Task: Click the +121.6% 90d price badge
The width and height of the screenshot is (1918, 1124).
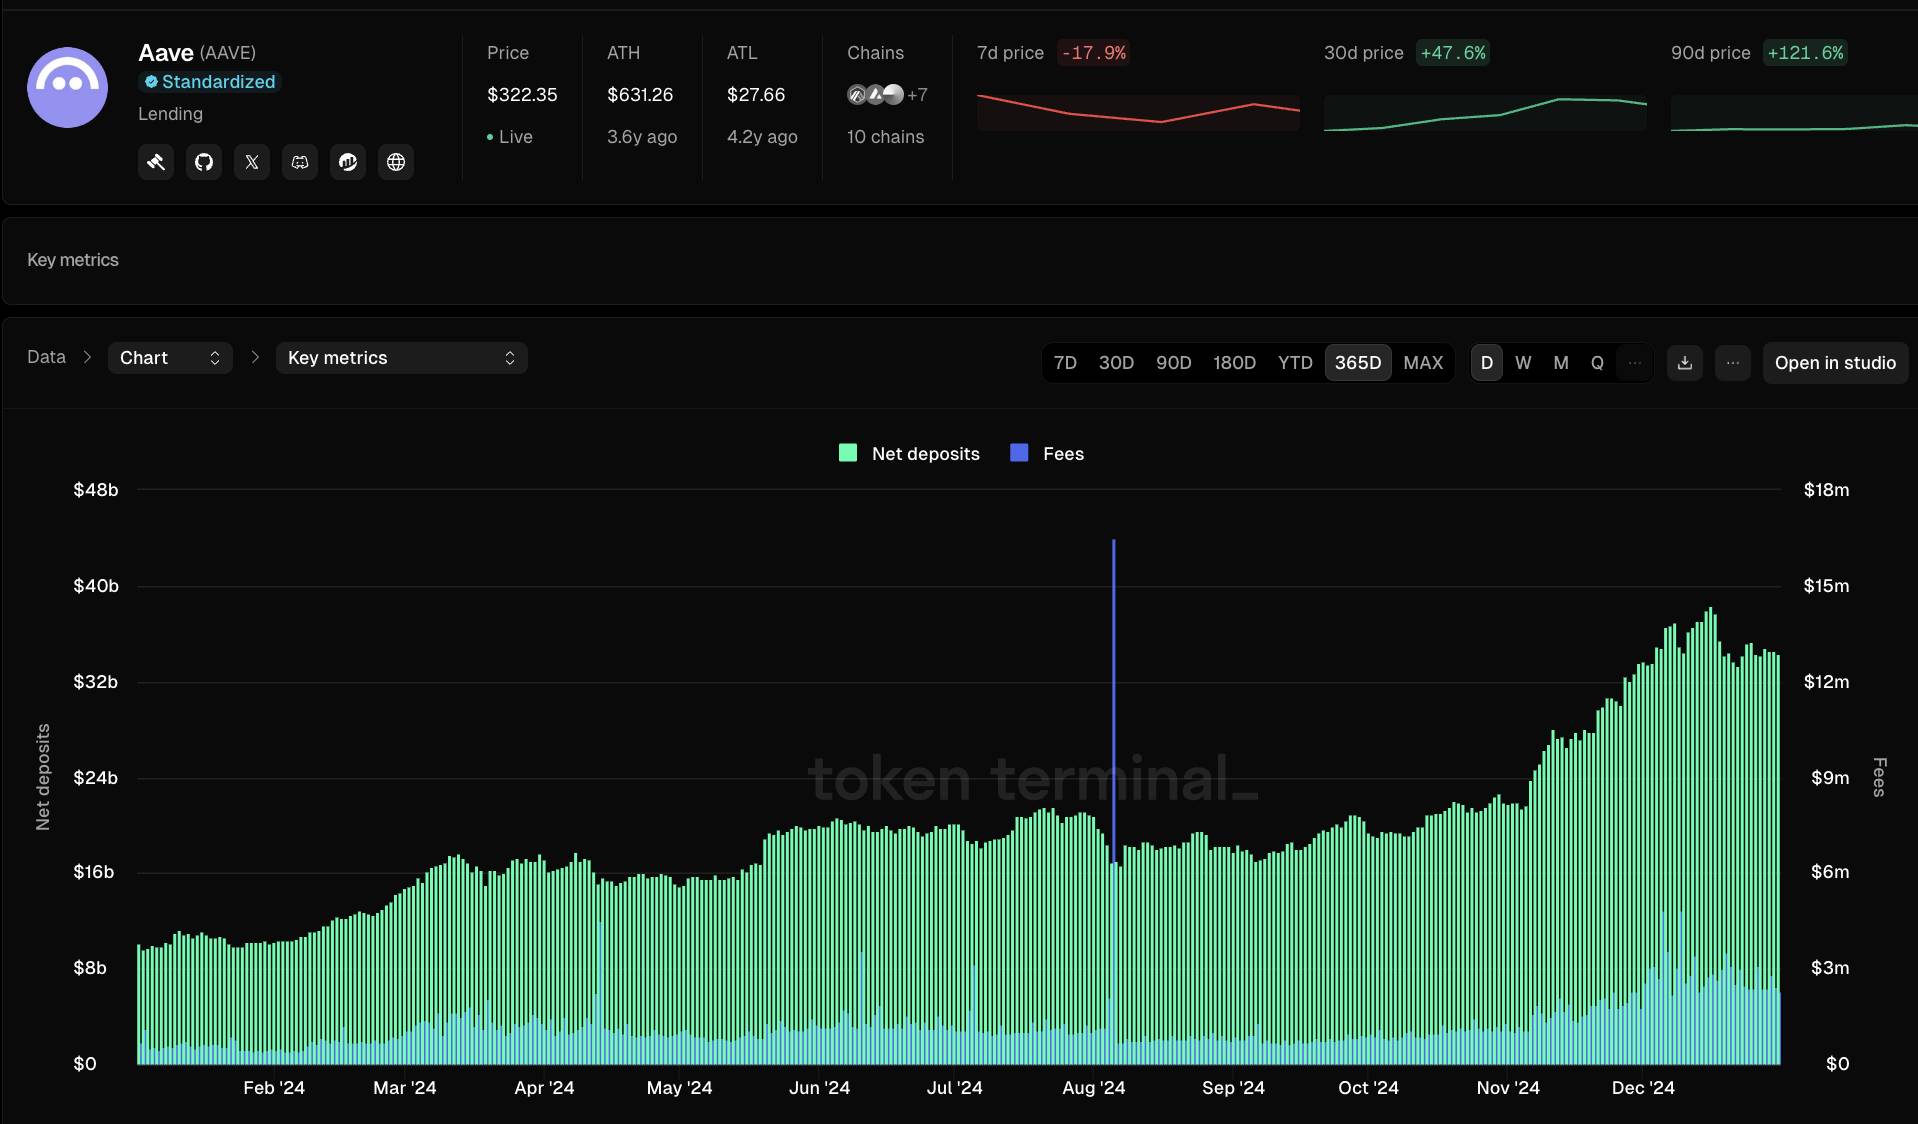Action: (1805, 53)
